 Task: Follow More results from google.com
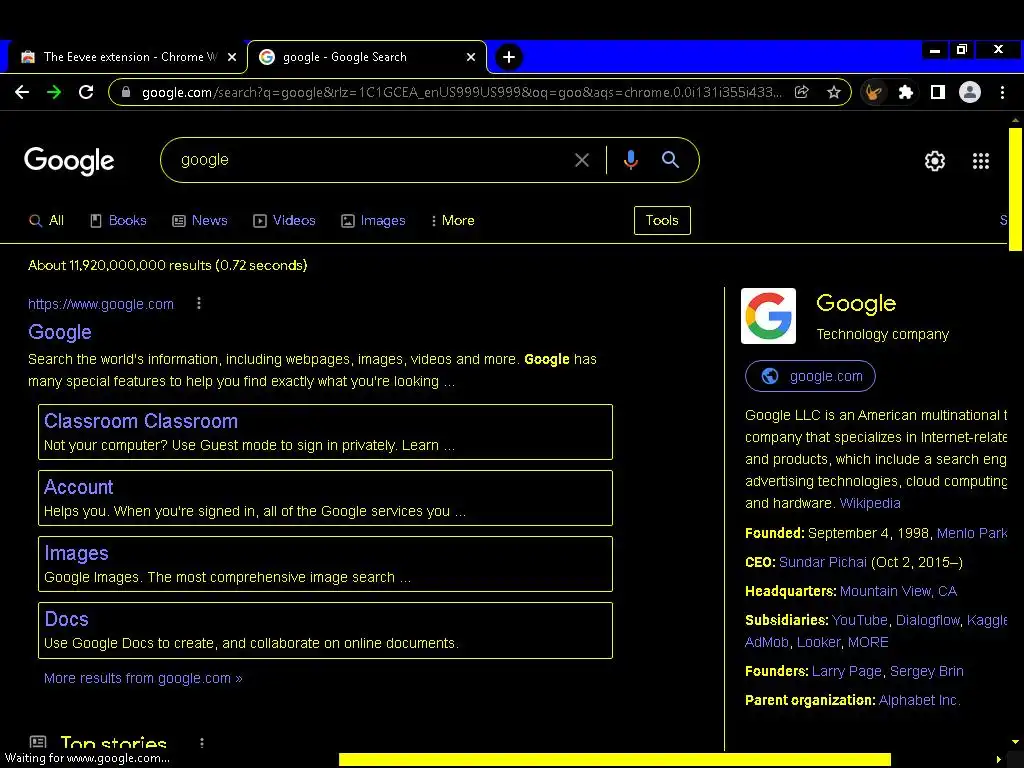pyautogui.click(x=143, y=679)
